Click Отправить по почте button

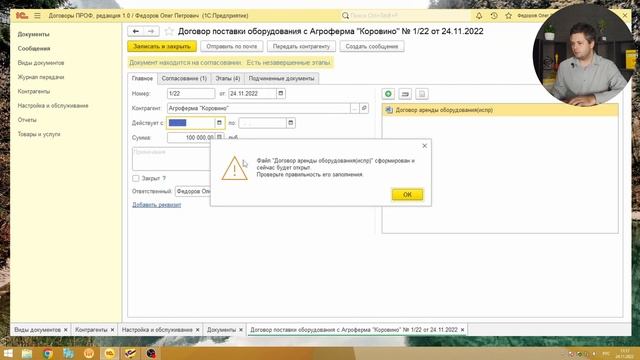tap(232, 47)
